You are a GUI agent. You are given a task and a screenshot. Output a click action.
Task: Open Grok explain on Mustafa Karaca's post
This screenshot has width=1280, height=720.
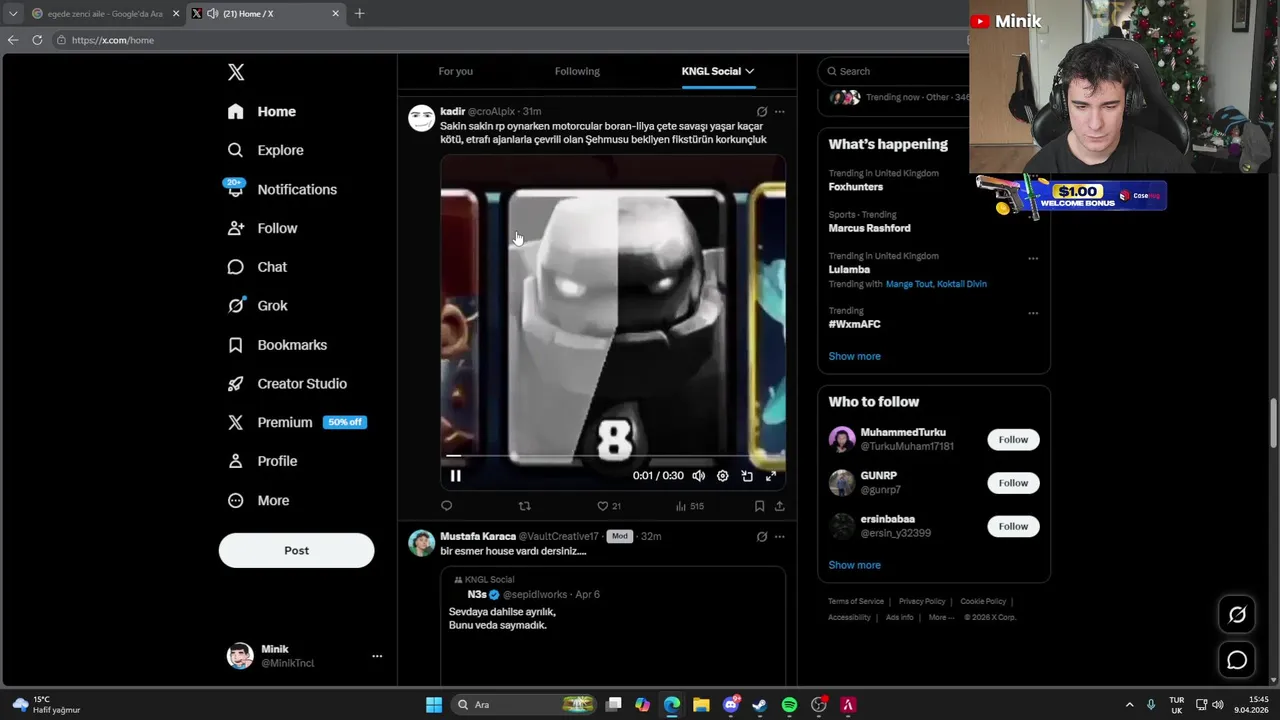point(762,537)
